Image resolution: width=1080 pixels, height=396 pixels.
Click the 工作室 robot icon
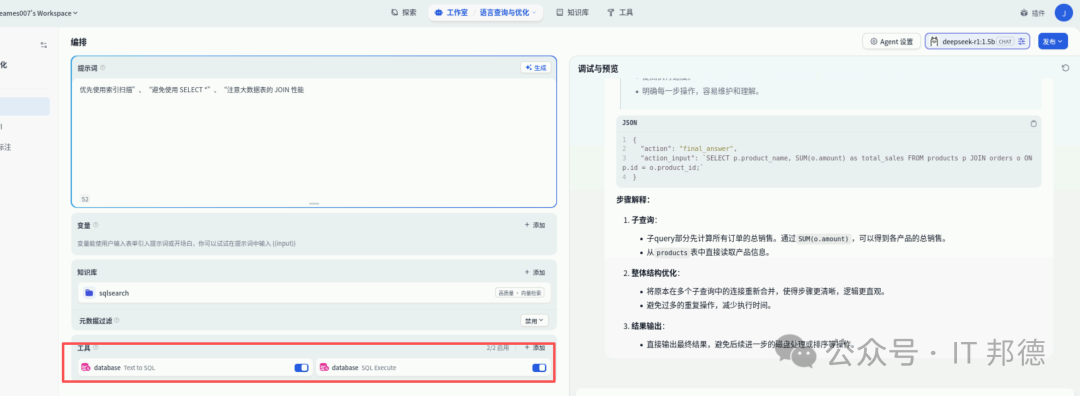pyautogui.click(x=439, y=12)
